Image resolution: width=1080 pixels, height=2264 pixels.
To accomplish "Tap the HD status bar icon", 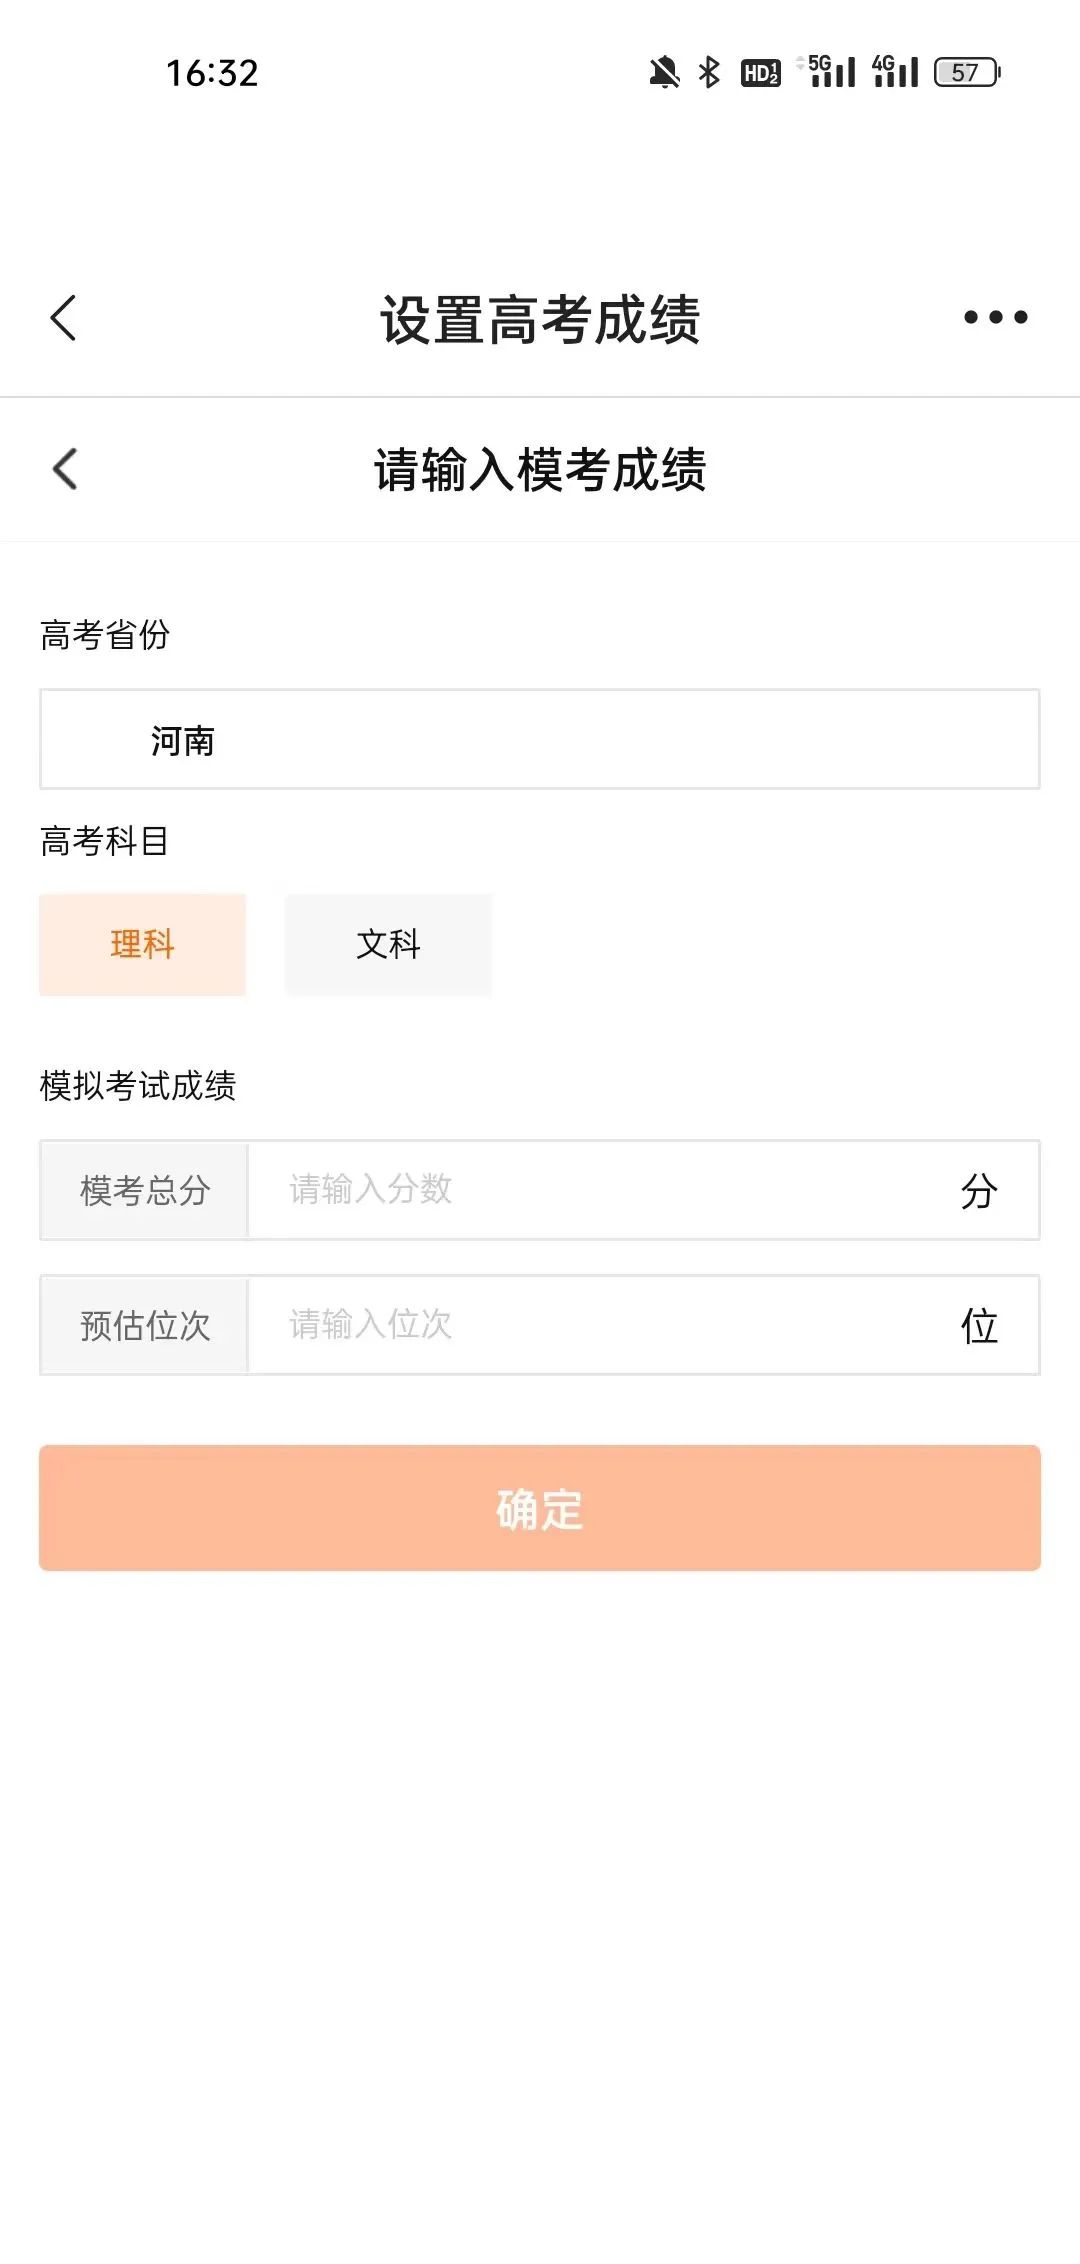I will pyautogui.click(x=760, y=72).
